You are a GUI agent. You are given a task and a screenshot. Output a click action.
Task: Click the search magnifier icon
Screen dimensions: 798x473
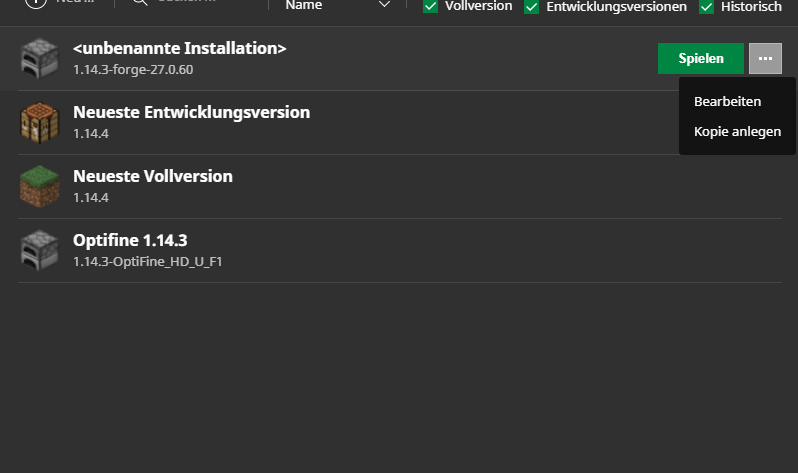[141, 3]
